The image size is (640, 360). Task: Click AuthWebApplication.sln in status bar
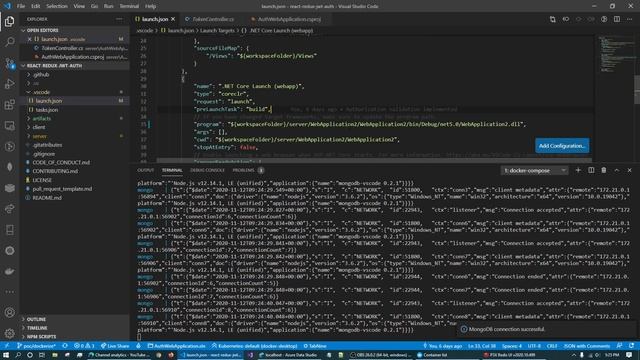pos(176,346)
